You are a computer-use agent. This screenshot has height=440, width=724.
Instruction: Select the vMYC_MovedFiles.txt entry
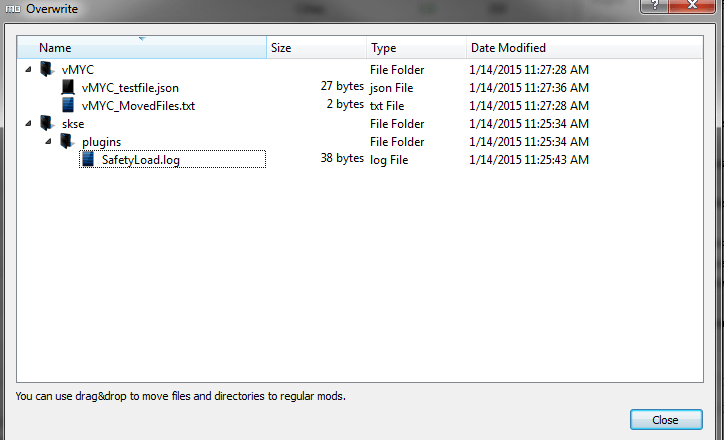[138, 106]
